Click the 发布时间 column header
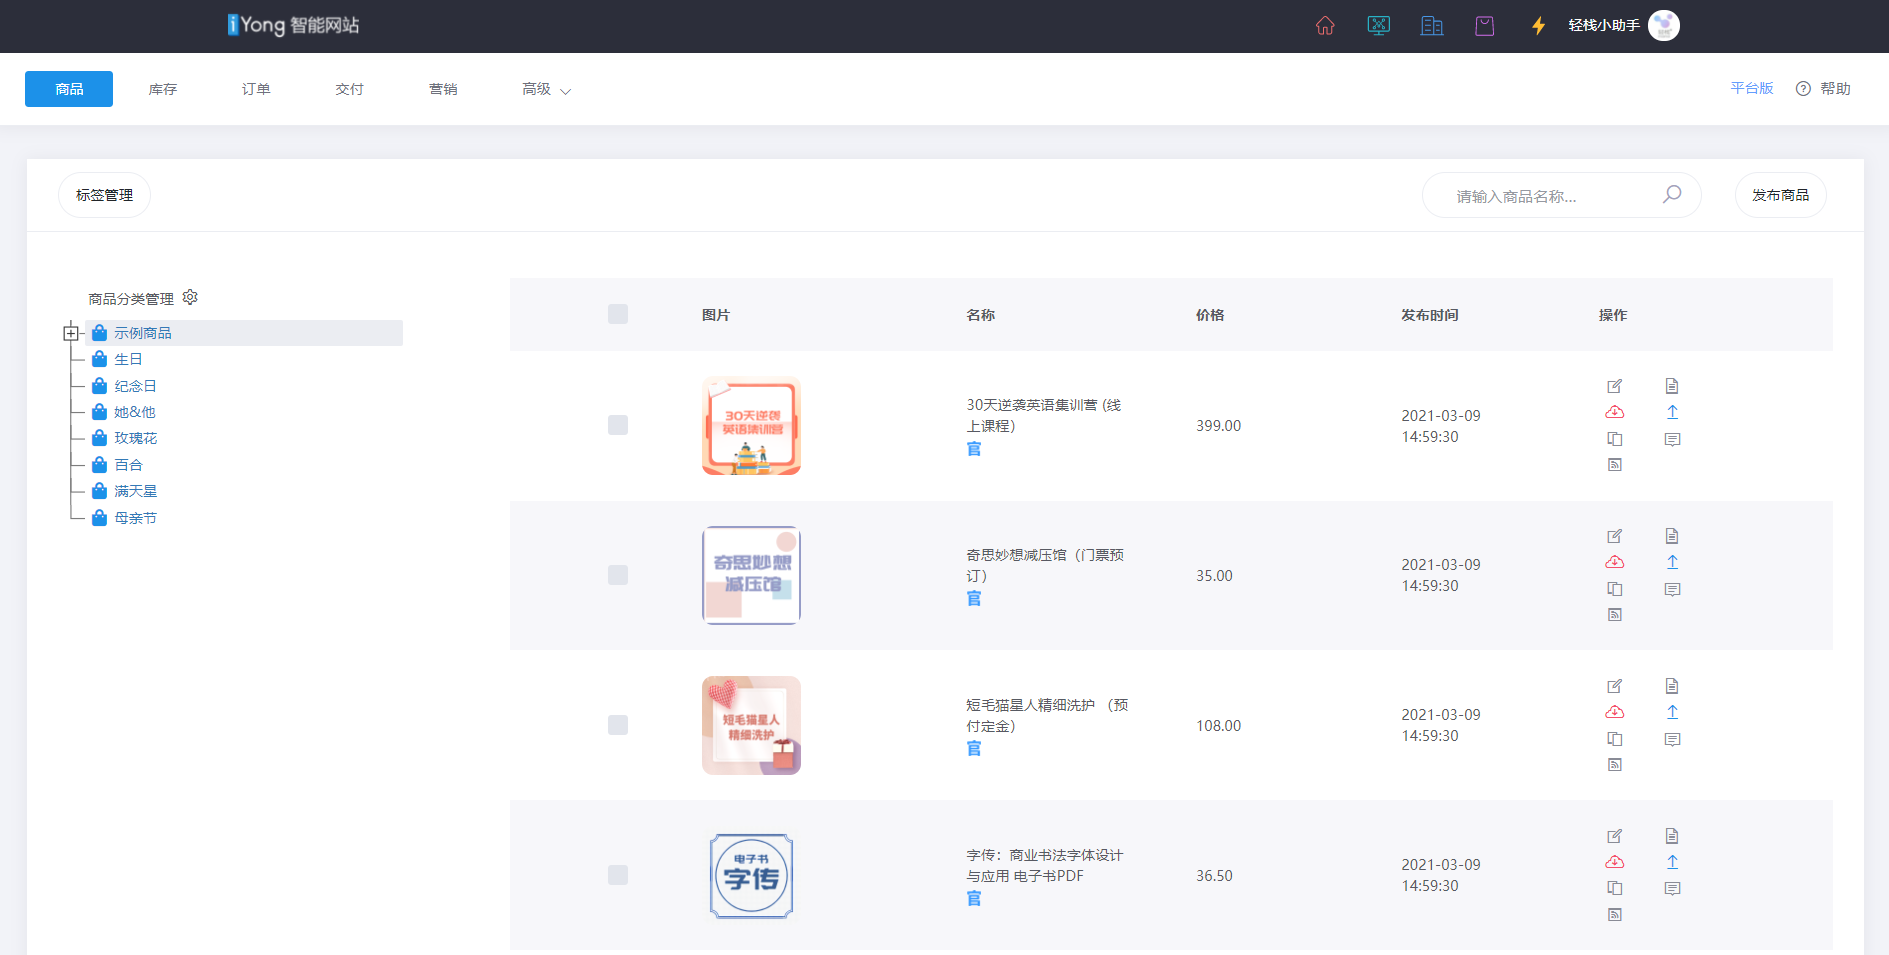1889x955 pixels. [1430, 315]
